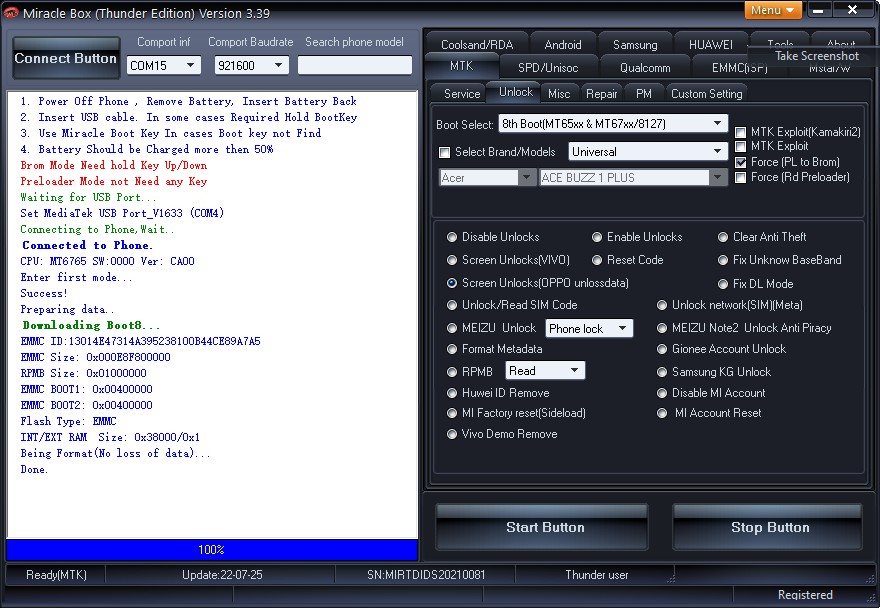Expand the Universal dropdown

pyautogui.click(x=648, y=152)
